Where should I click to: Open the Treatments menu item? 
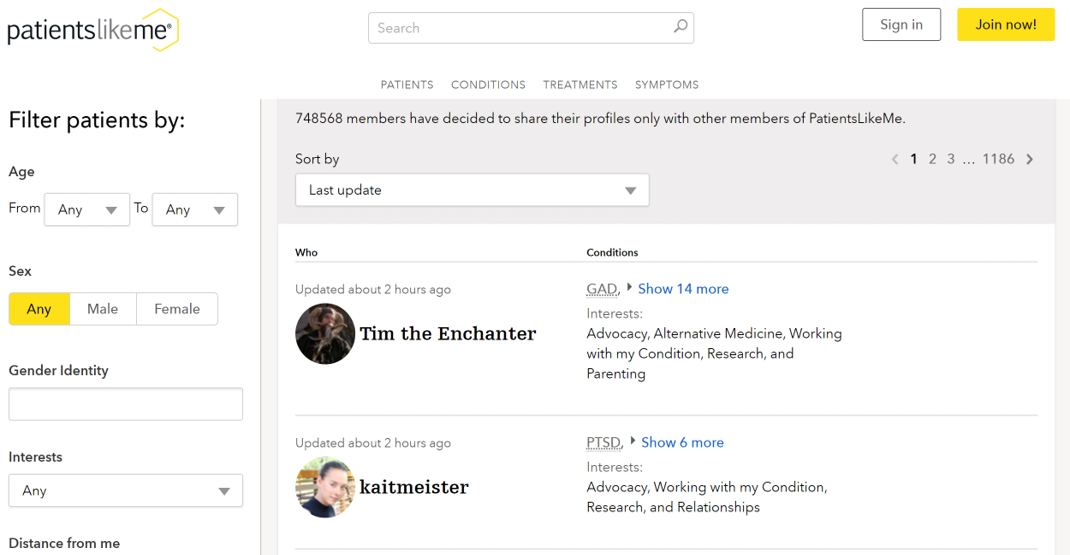(580, 85)
